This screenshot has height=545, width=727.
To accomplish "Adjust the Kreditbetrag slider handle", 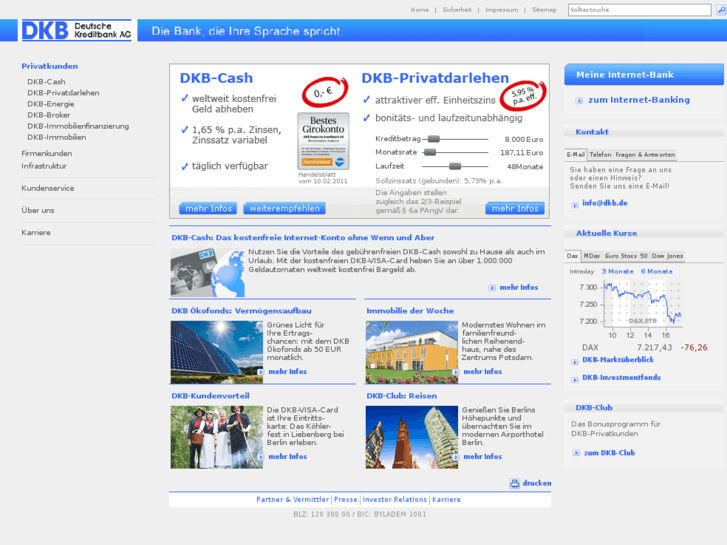I will tap(434, 139).
